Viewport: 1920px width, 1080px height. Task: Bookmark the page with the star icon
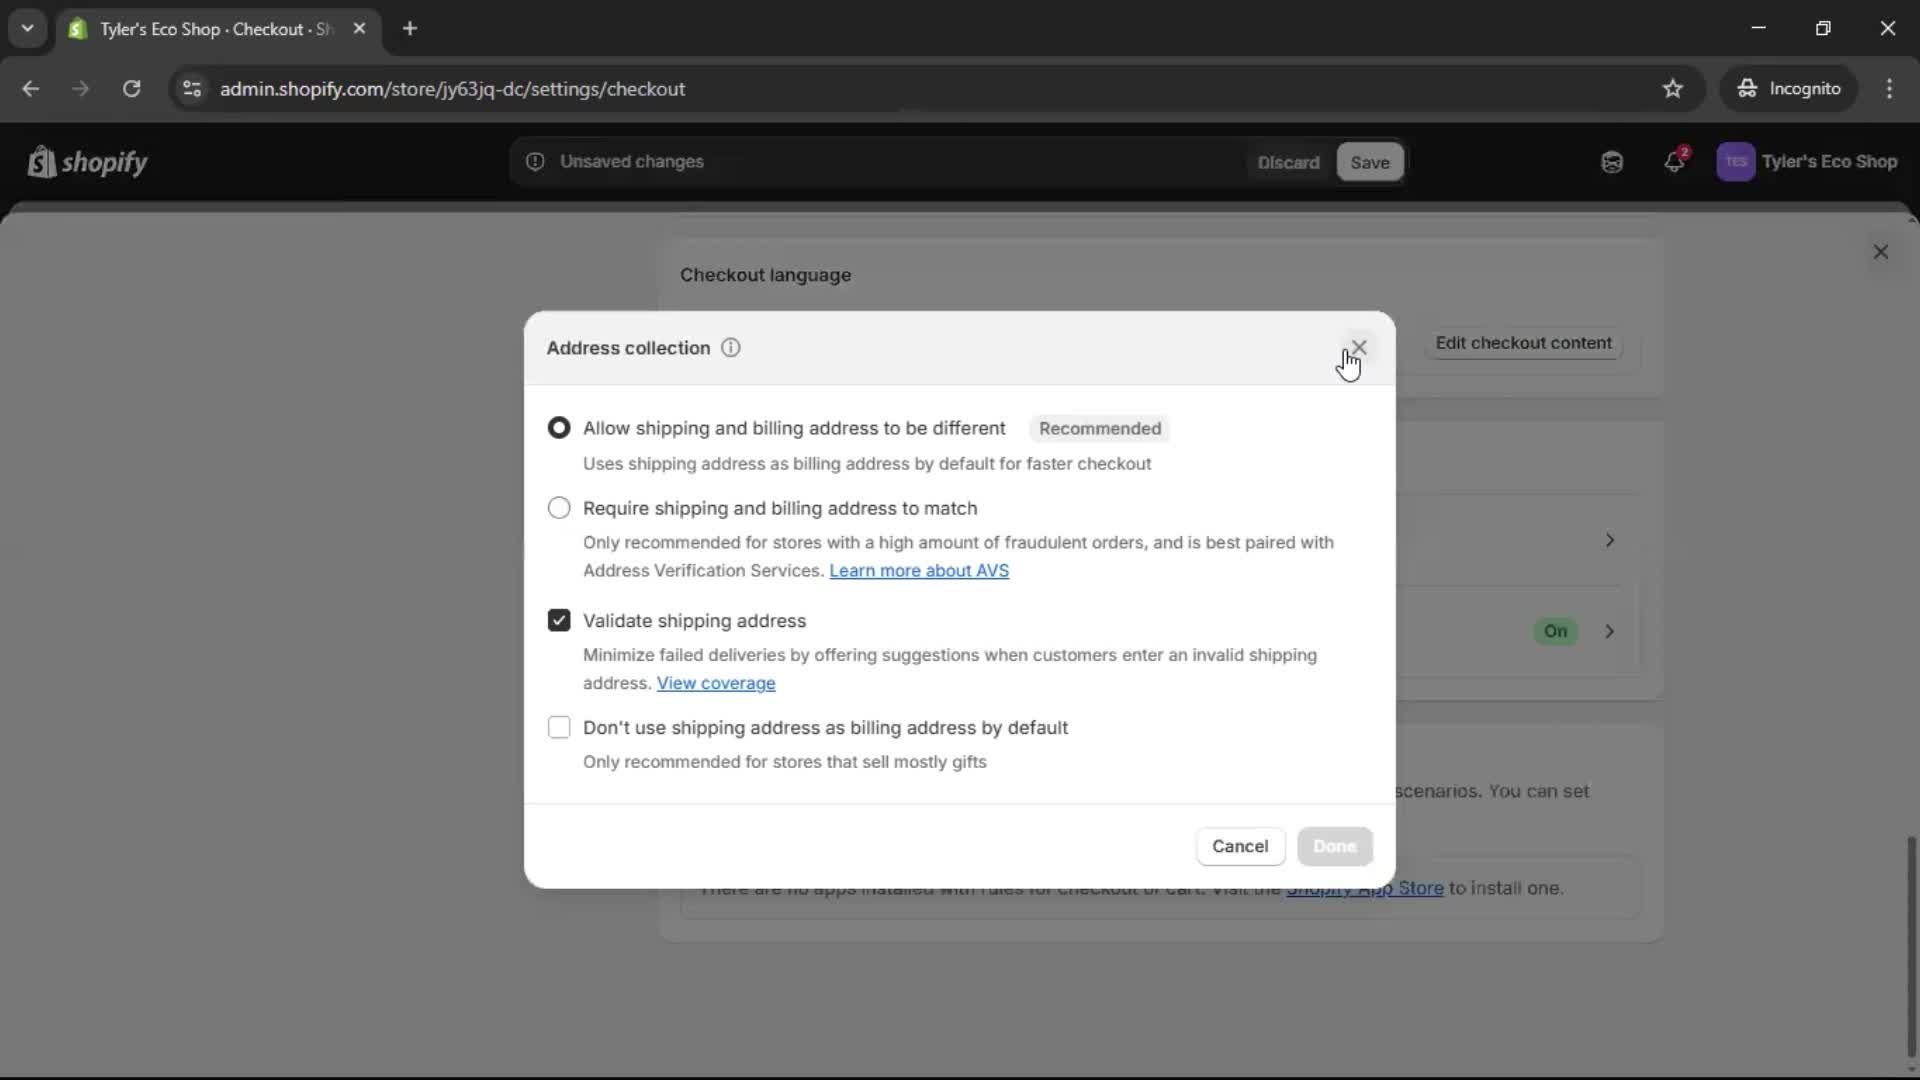point(1673,88)
